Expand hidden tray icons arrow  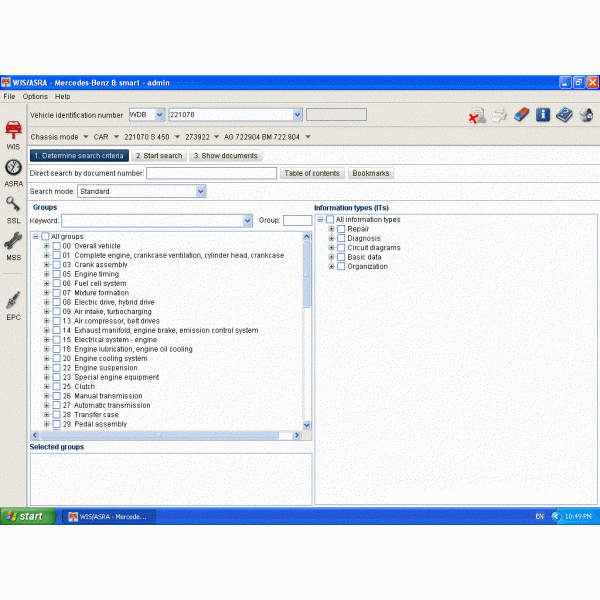(556, 517)
